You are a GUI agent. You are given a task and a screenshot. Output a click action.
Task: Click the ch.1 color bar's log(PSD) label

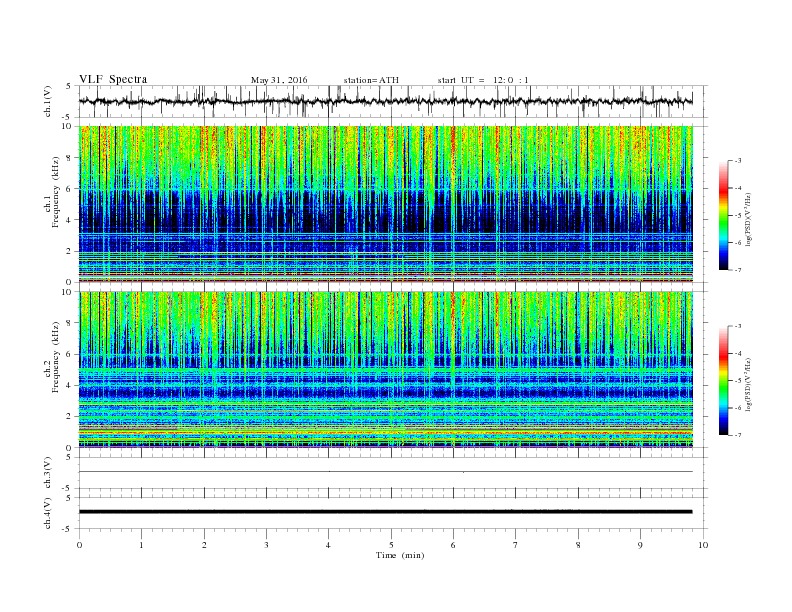click(749, 219)
